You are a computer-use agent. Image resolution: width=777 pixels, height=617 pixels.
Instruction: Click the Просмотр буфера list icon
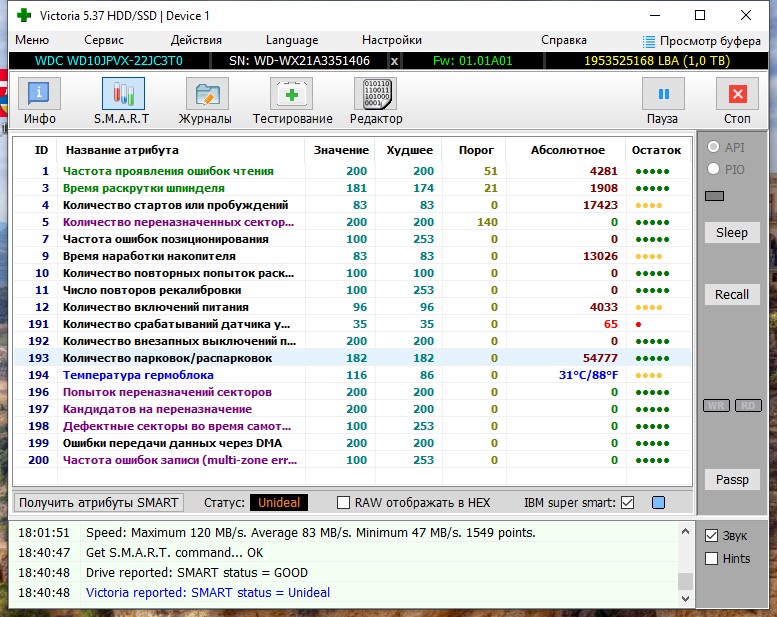649,42
